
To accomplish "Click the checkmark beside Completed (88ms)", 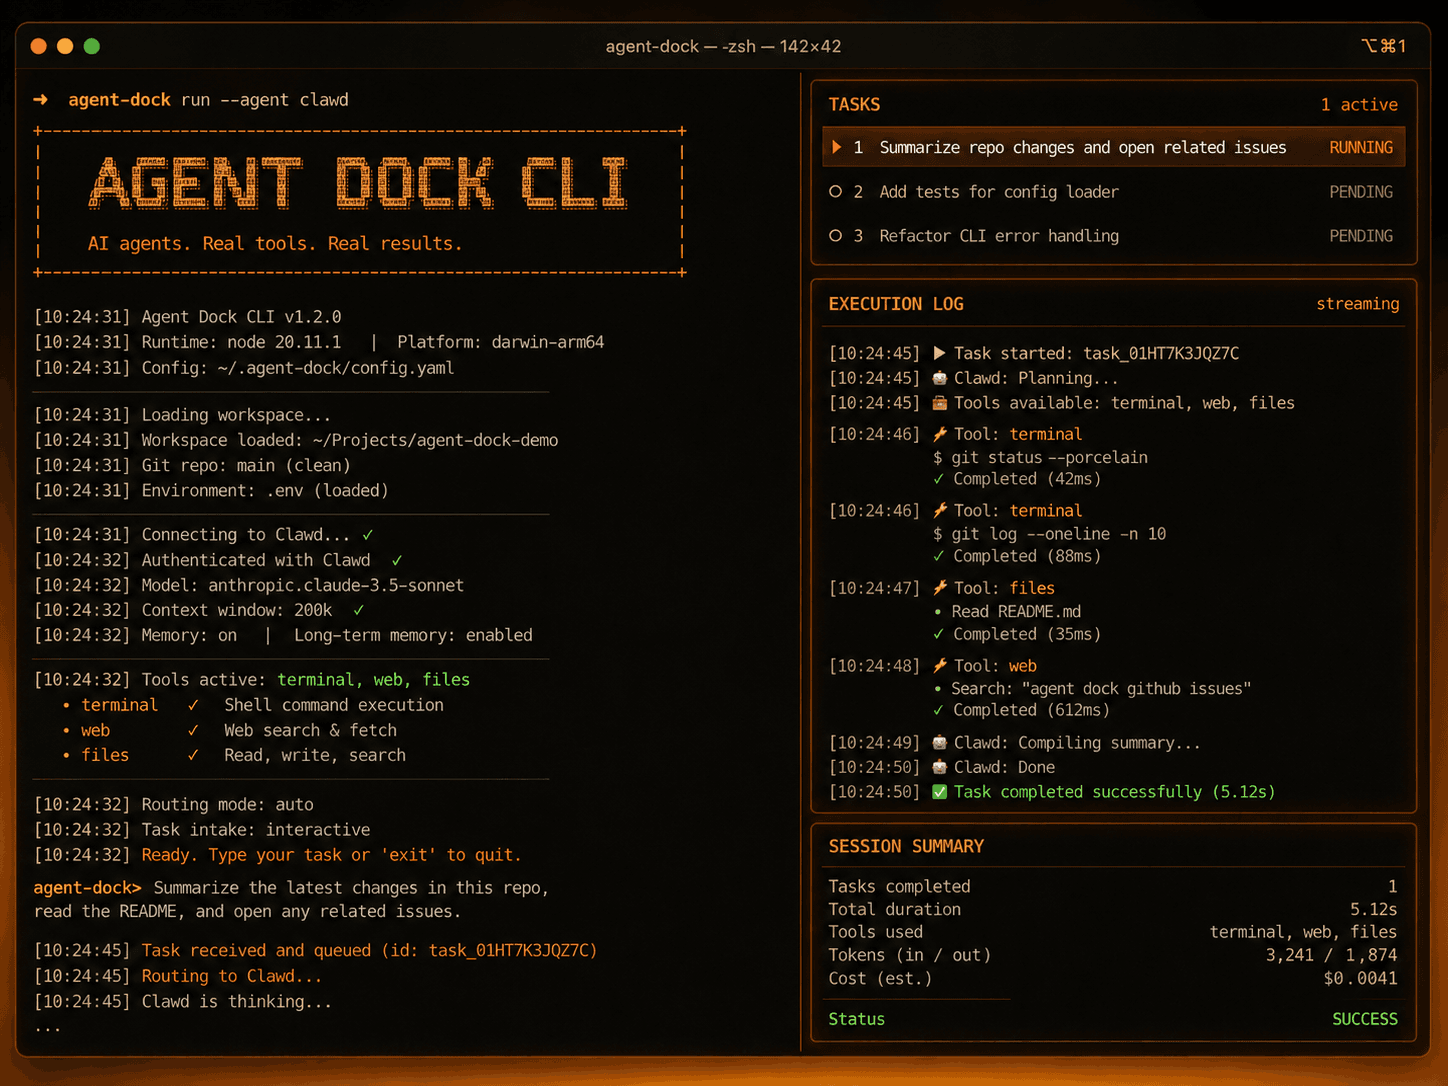I will [938, 556].
